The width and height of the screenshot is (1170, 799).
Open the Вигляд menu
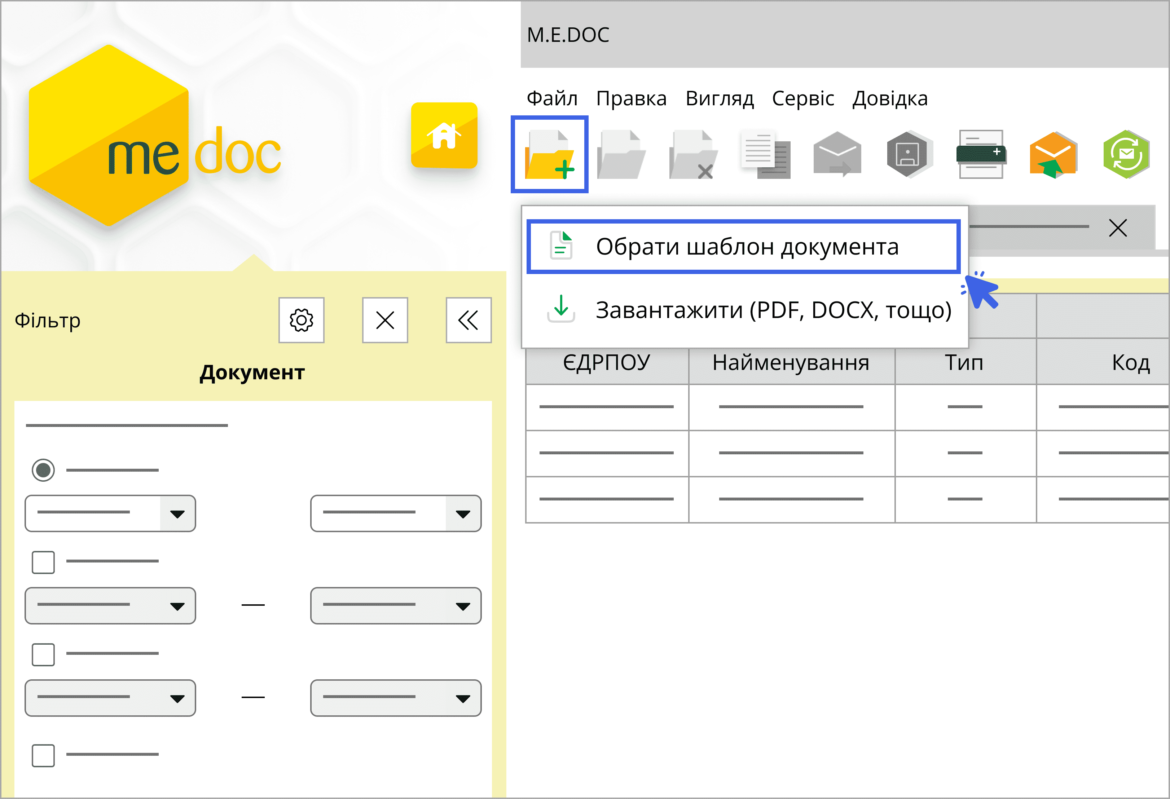tap(719, 98)
